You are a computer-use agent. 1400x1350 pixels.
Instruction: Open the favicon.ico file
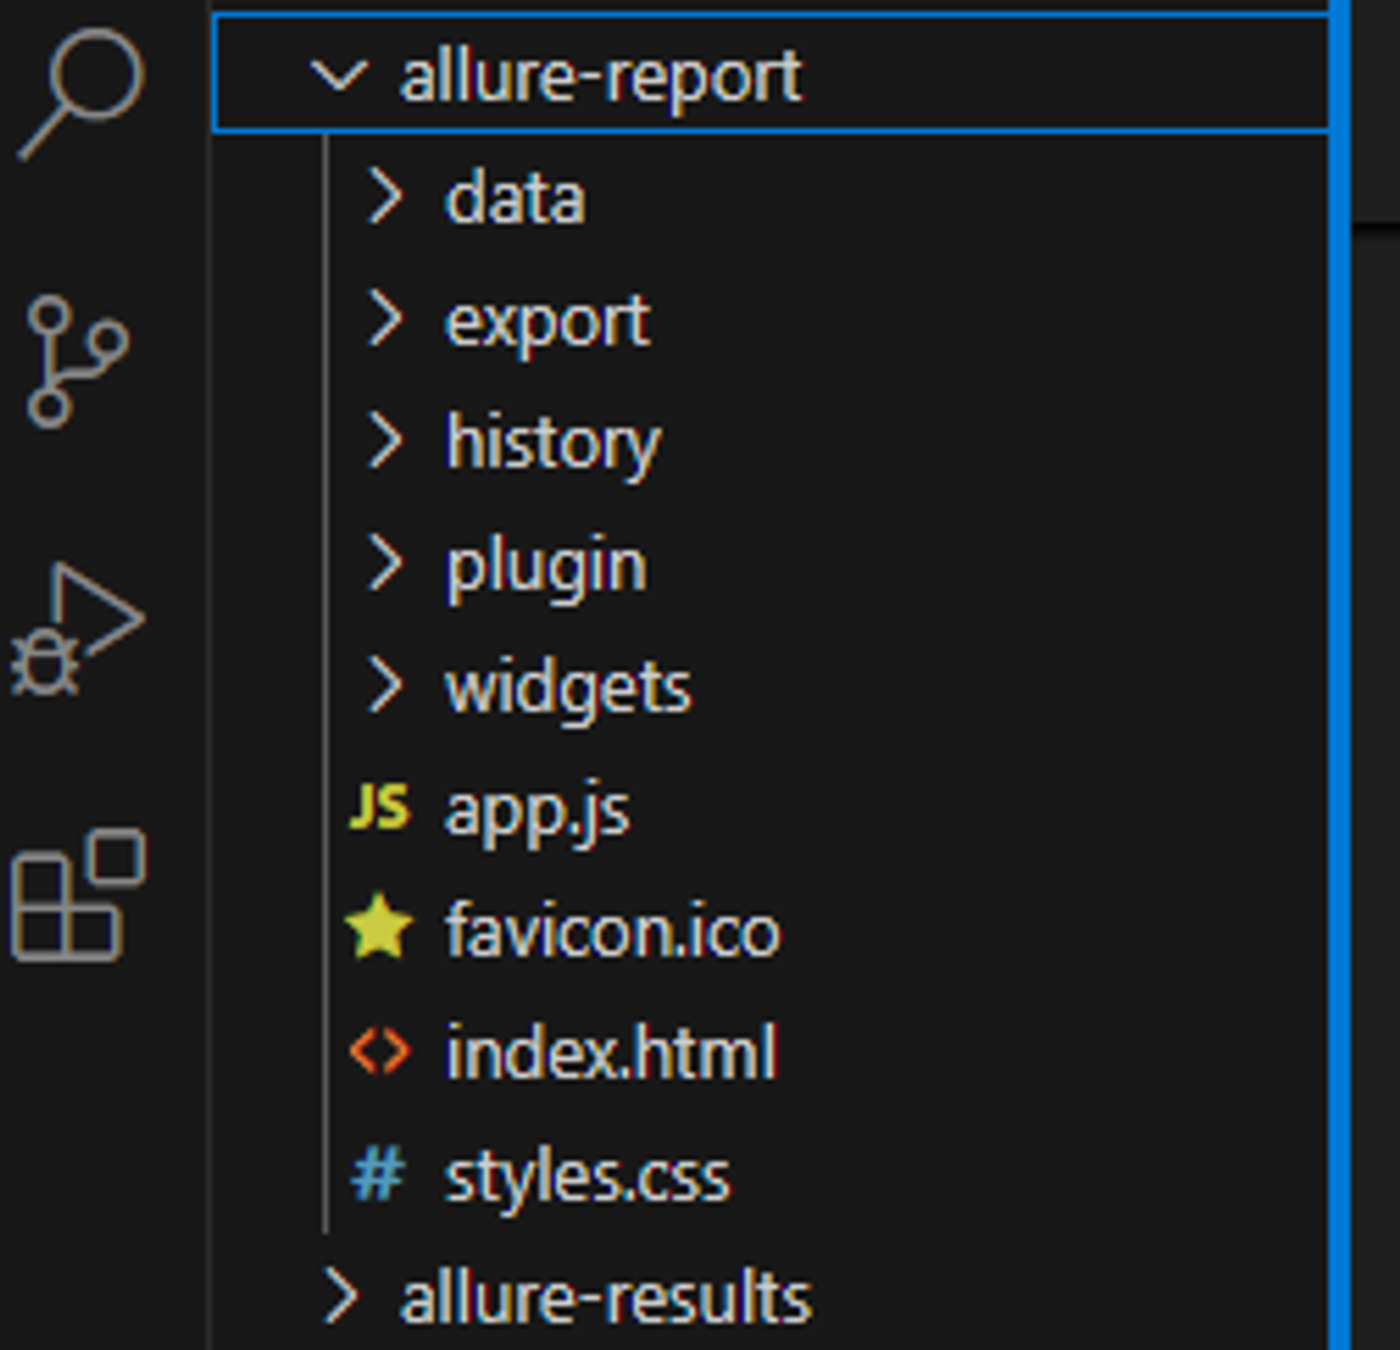pos(612,930)
